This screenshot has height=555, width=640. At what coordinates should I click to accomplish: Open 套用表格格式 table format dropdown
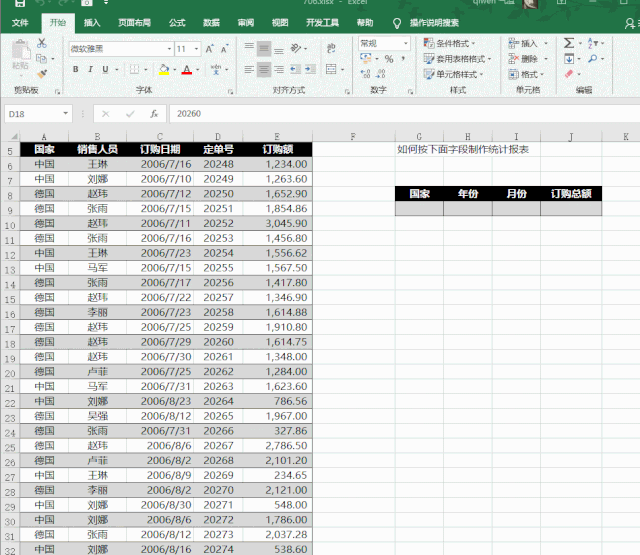(457, 58)
